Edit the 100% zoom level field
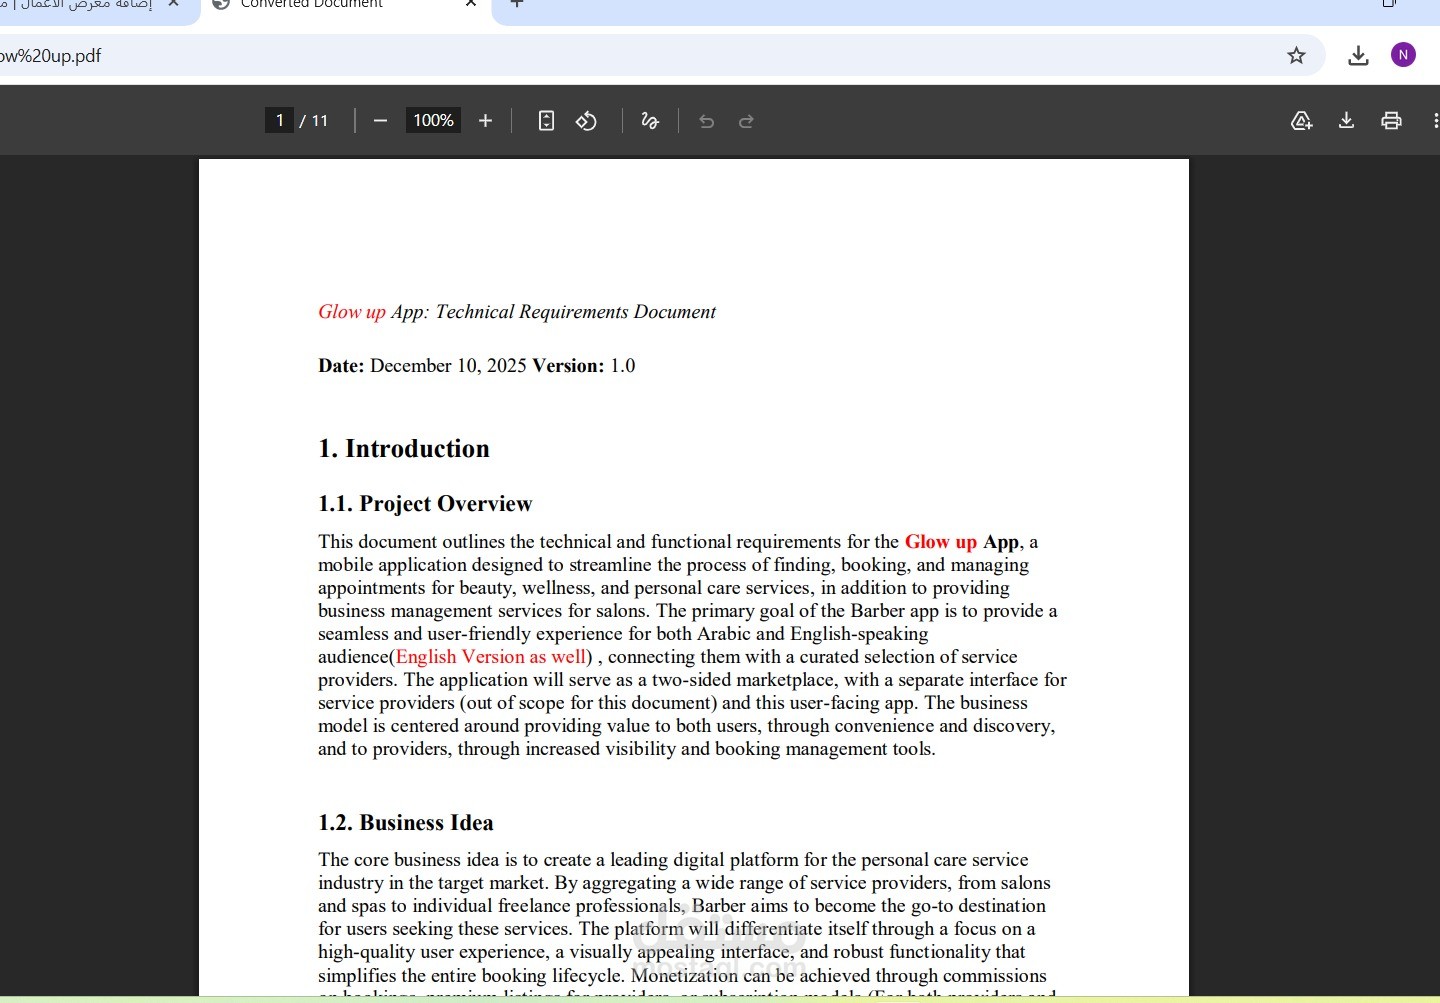This screenshot has height=1003, width=1440. pos(433,120)
